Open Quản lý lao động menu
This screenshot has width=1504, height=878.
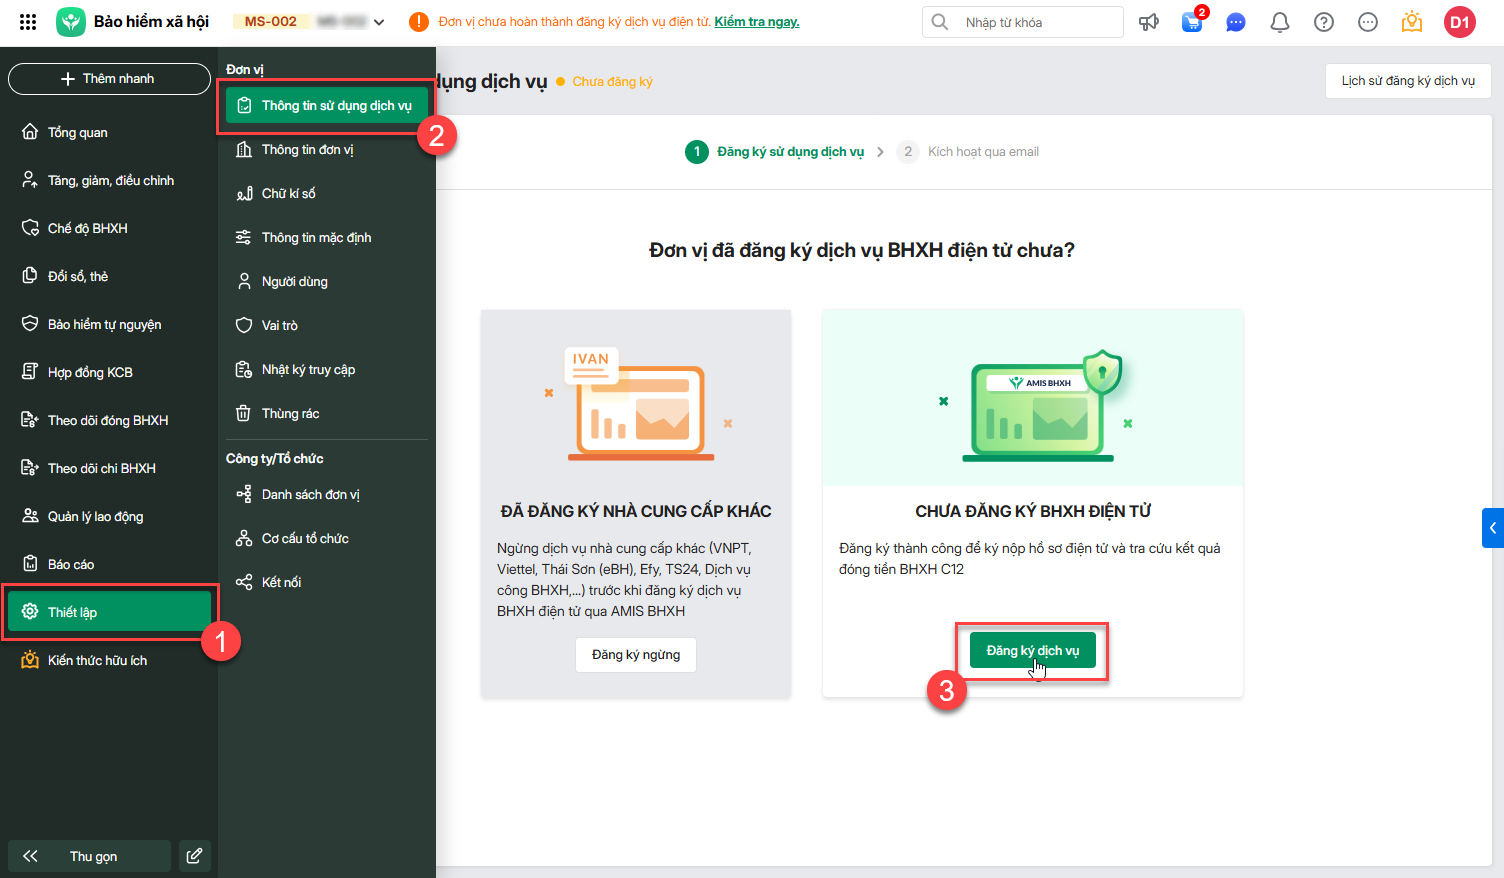click(109, 516)
